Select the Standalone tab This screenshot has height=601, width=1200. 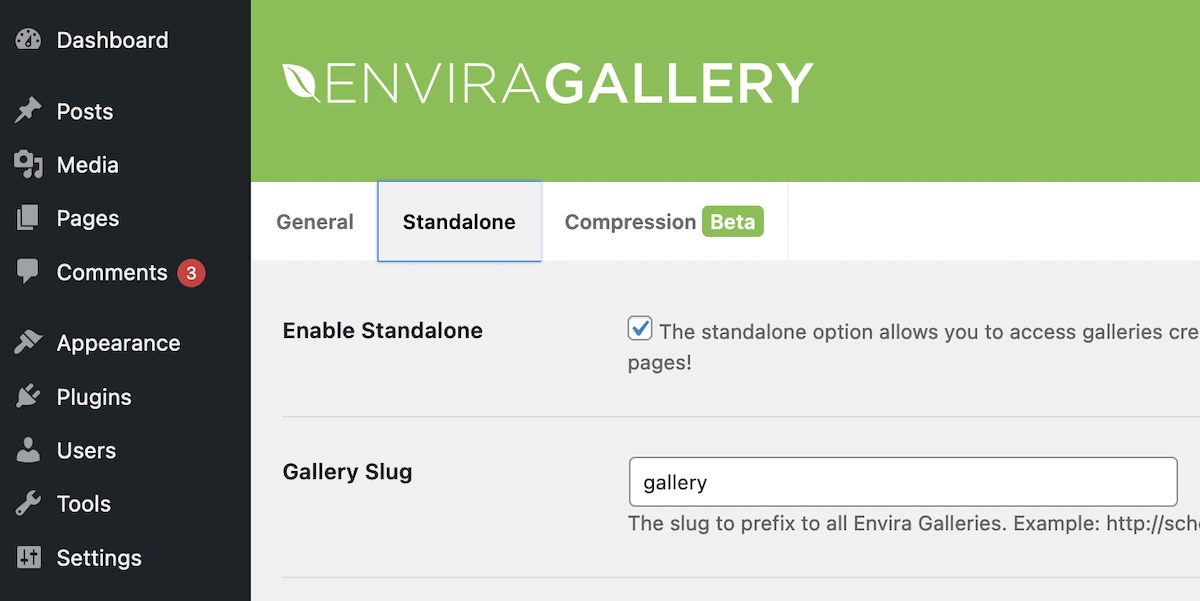[459, 222]
